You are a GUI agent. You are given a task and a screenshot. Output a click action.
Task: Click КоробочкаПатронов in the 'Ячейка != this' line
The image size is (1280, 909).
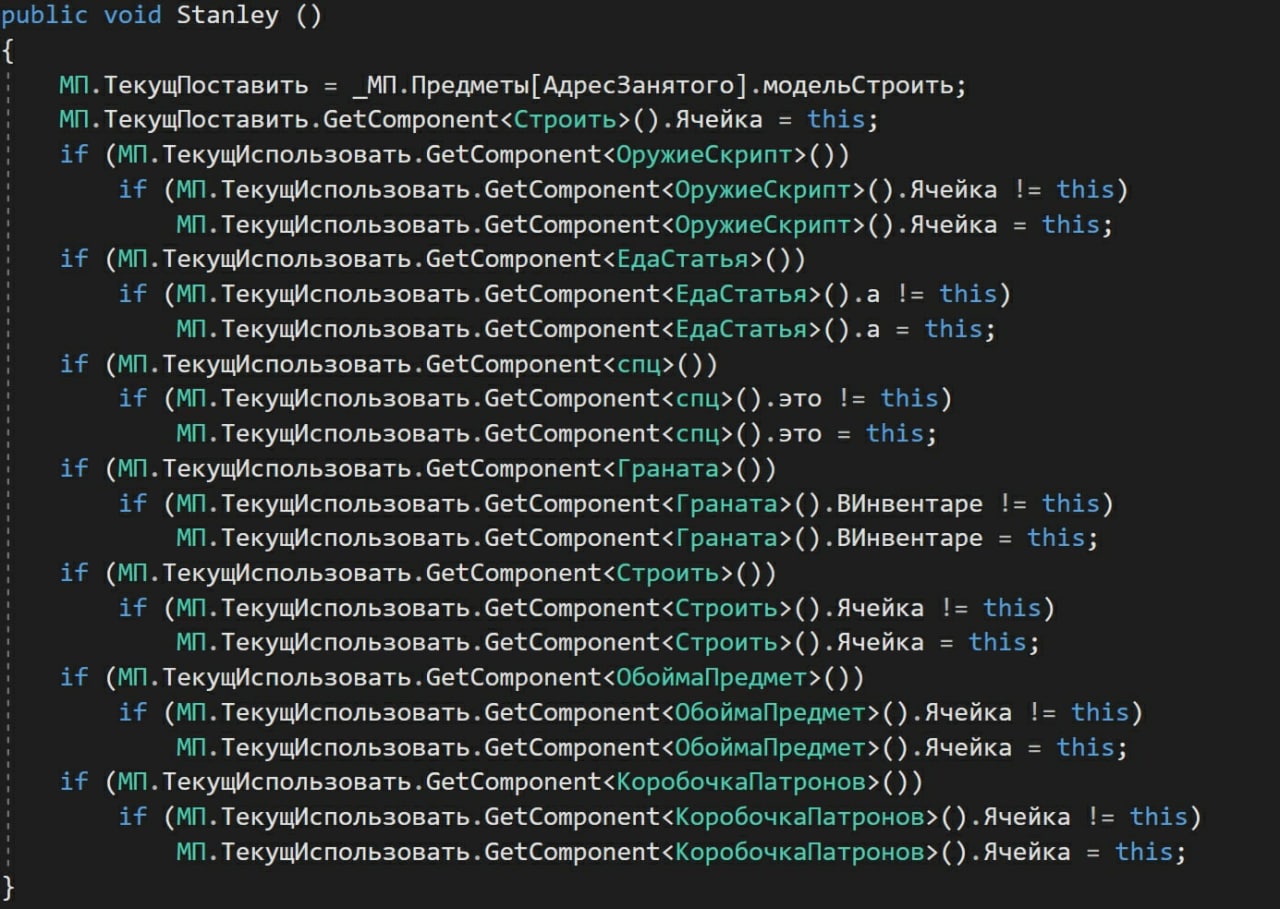click(x=799, y=817)
